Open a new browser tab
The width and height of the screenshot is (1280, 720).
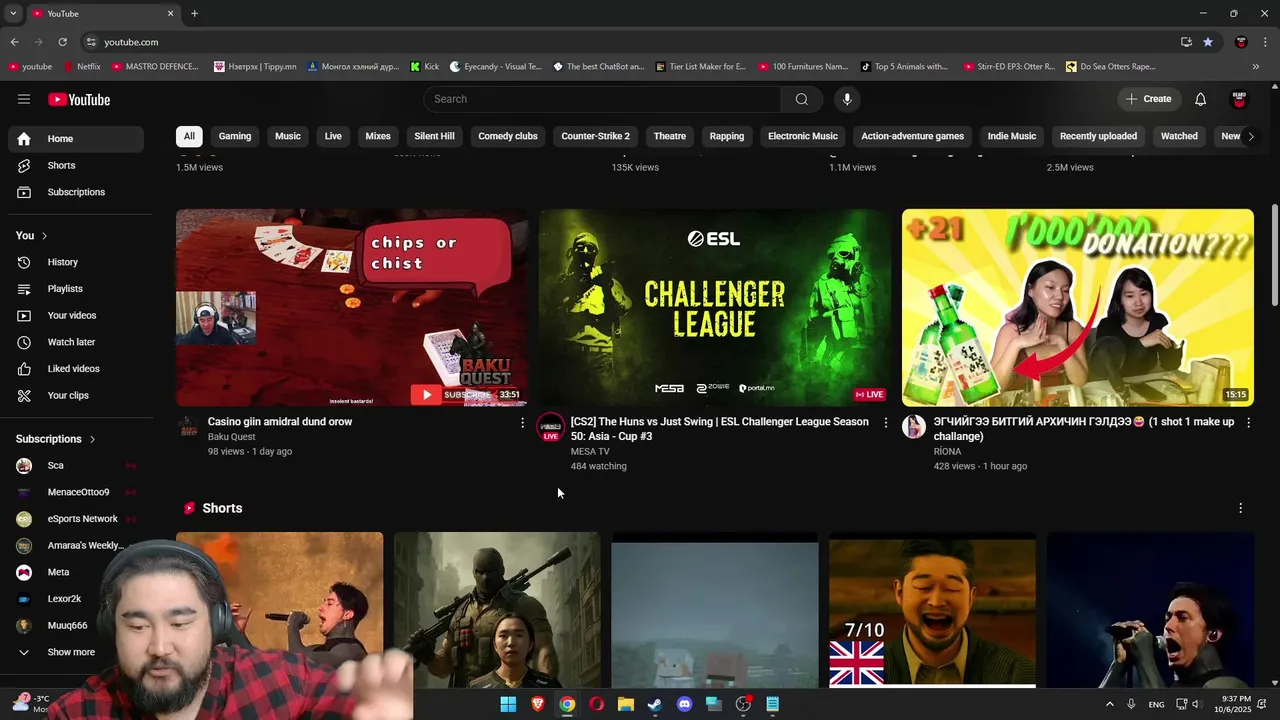[194, 13]
